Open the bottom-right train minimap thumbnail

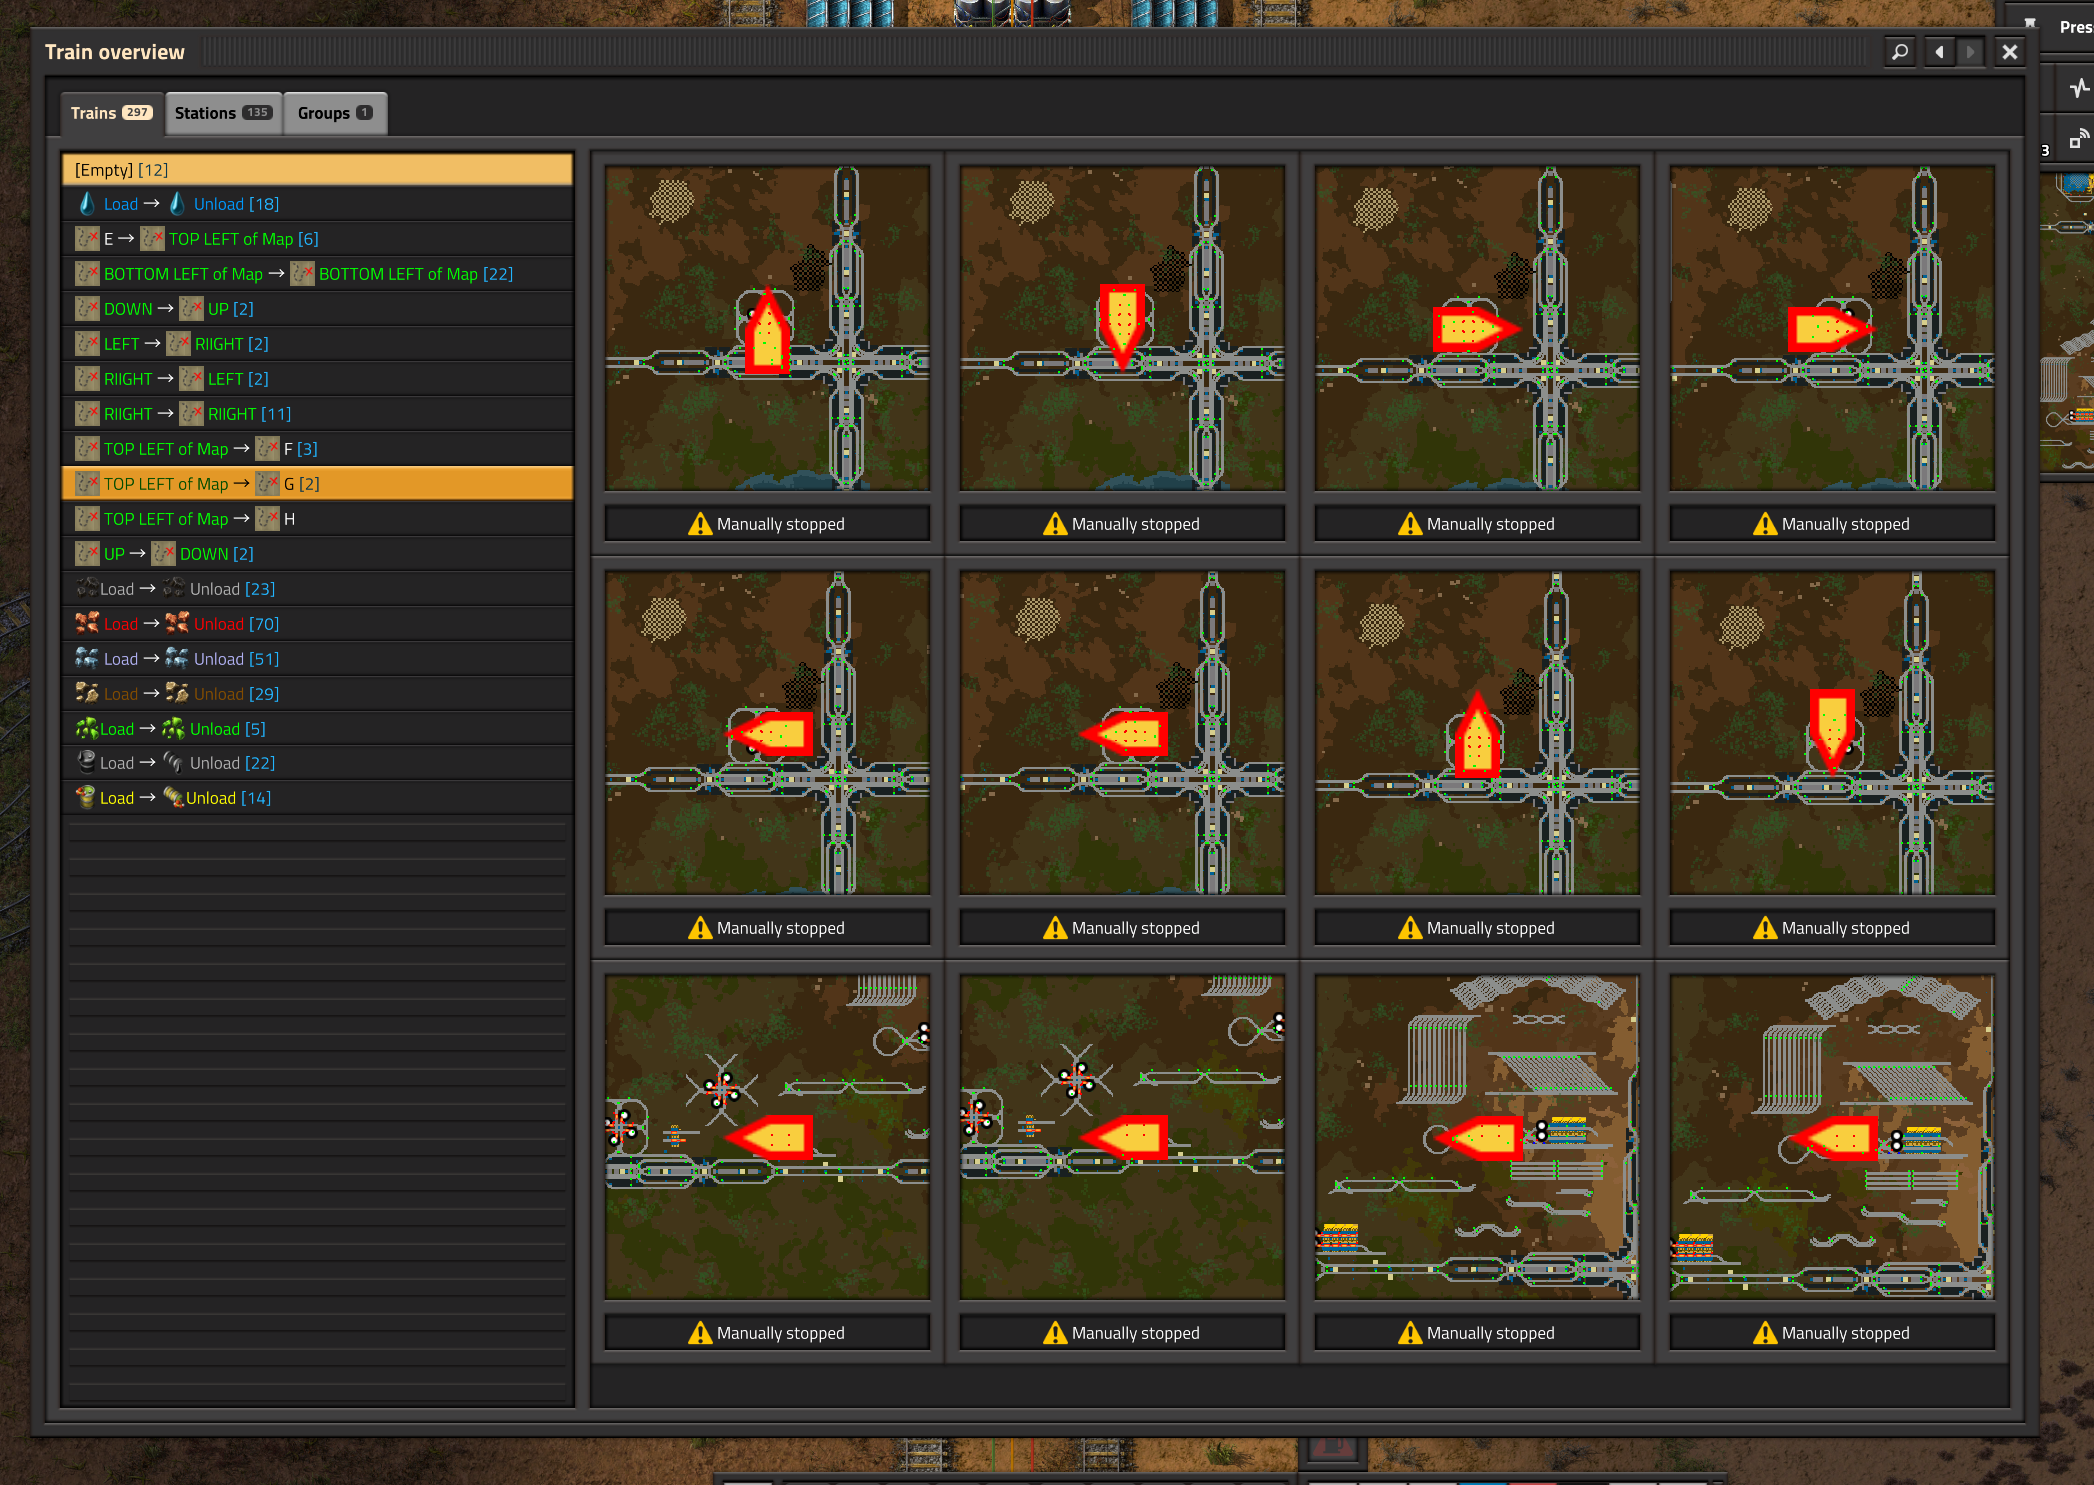(x=1832, y=1137)
